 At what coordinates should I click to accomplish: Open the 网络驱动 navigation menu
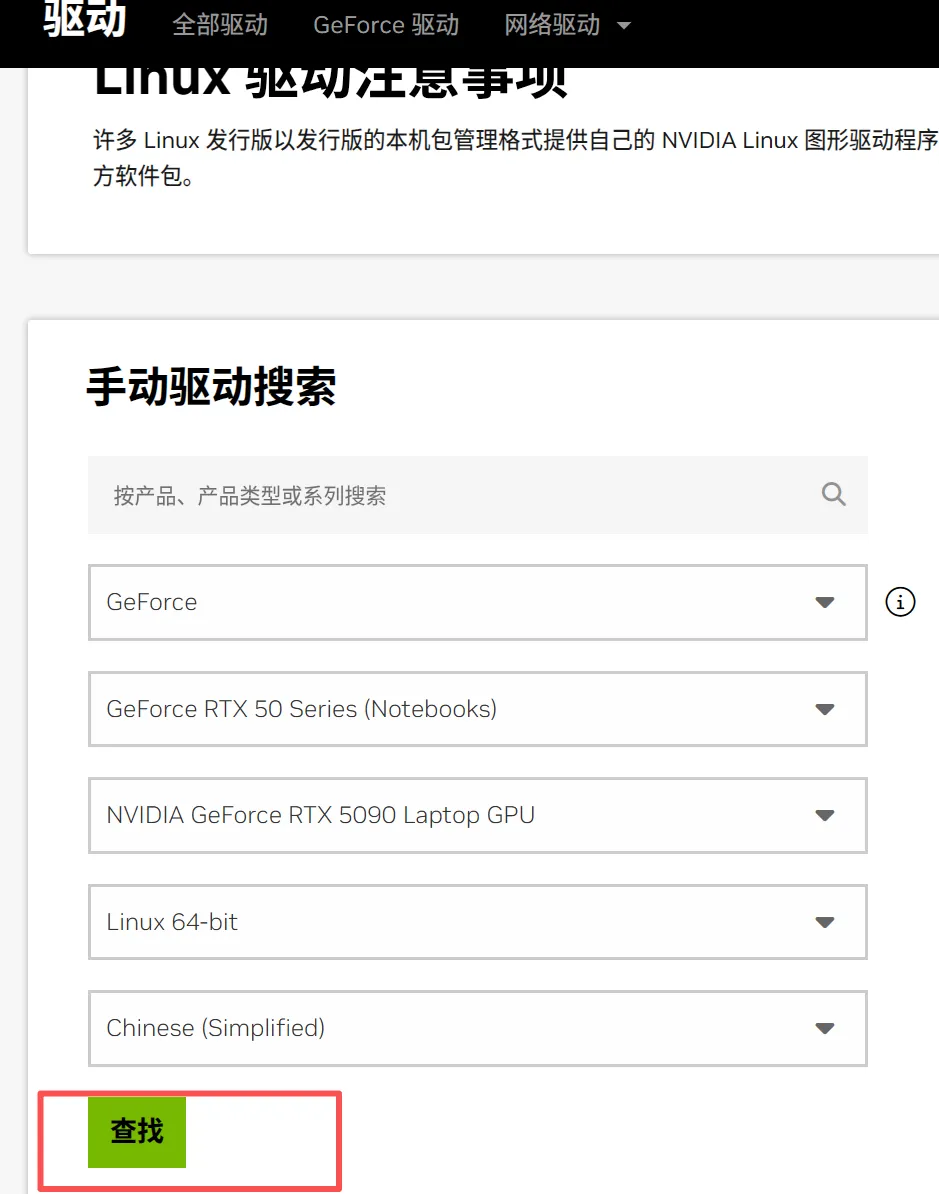coord(552,25)
